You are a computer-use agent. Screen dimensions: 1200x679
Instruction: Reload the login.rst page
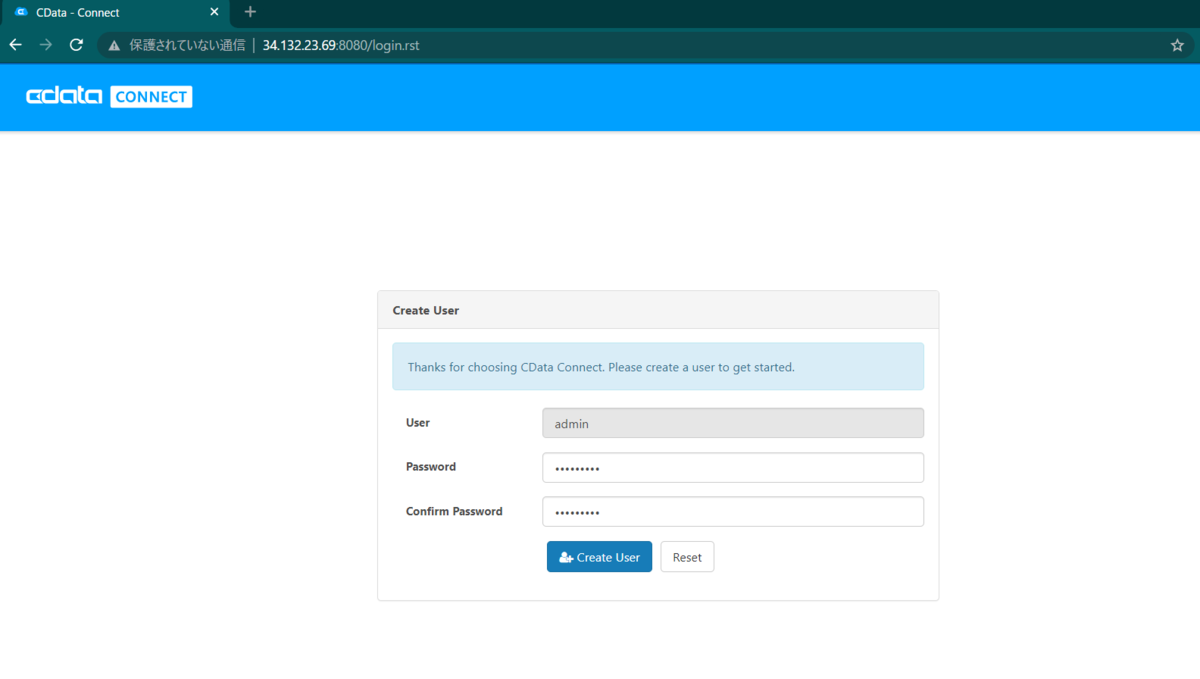point(76,45)
